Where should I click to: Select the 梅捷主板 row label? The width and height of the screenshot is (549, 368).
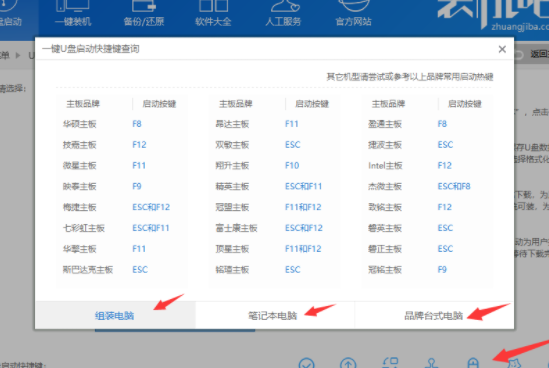click(79, 207)
